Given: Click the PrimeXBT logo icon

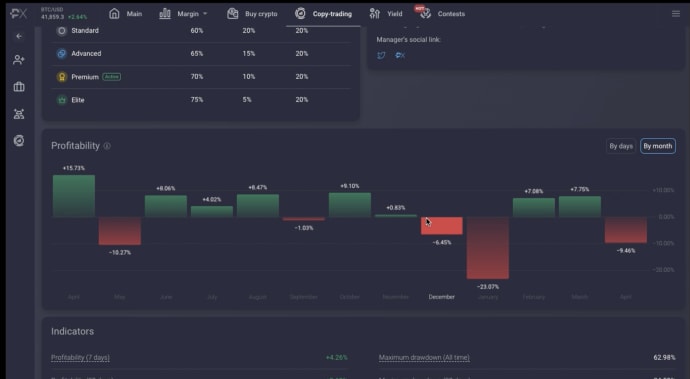Looking at the screenshot, I should (18, 14).
